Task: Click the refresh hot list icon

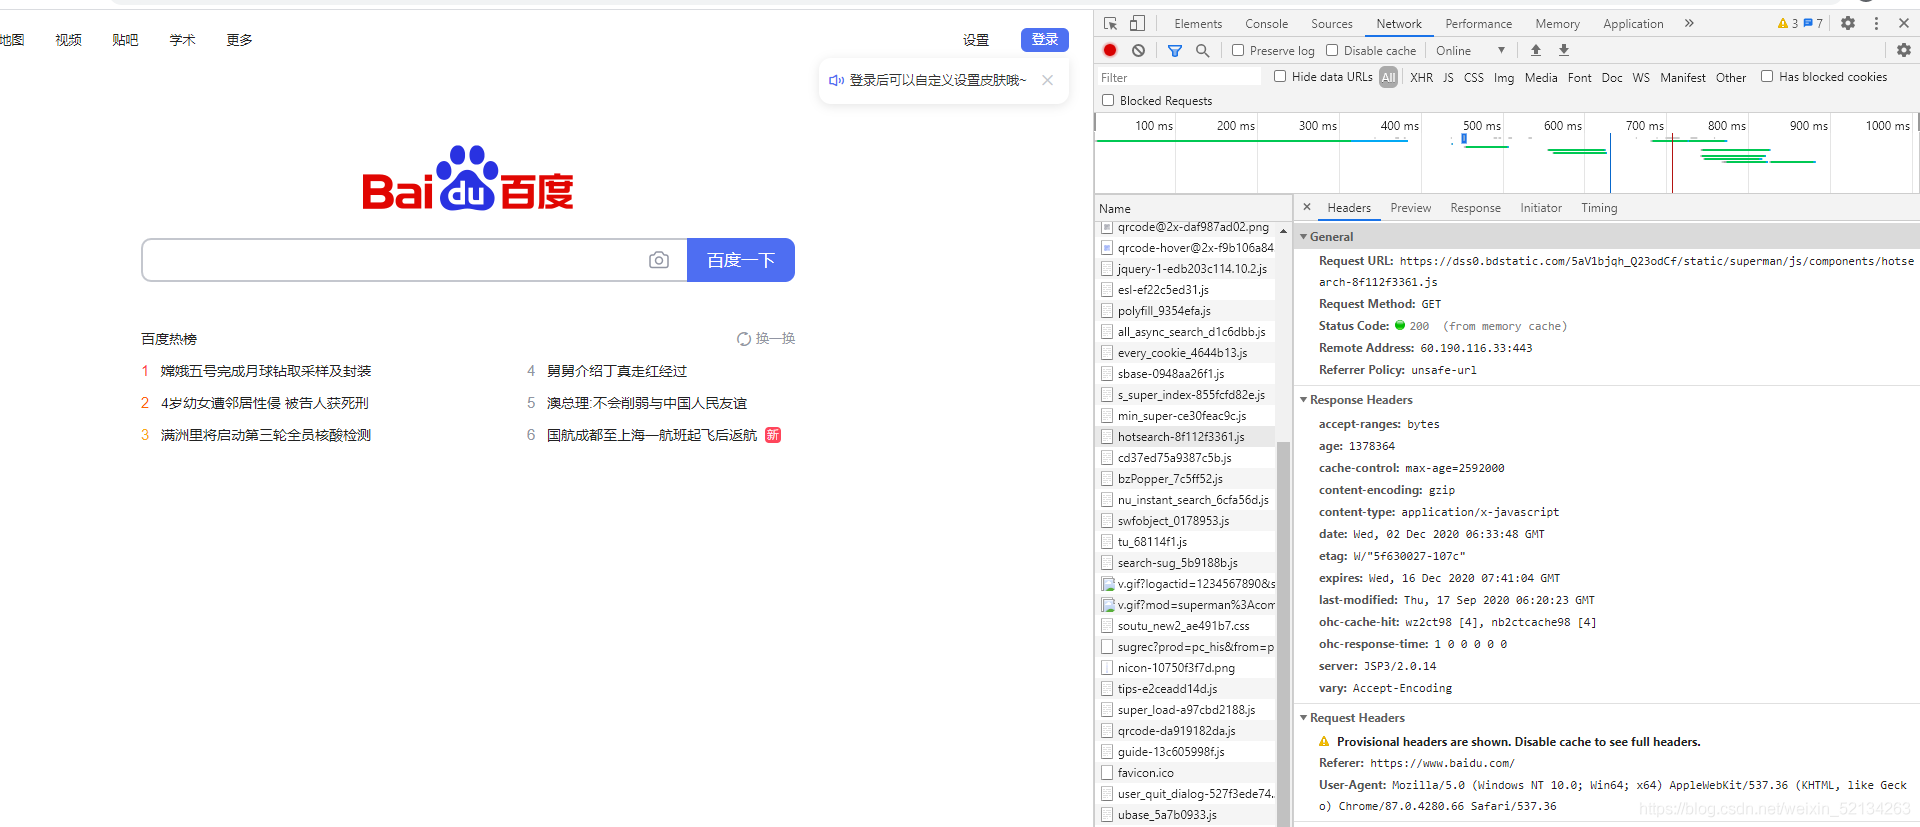Action: click(x=744, y=339)
